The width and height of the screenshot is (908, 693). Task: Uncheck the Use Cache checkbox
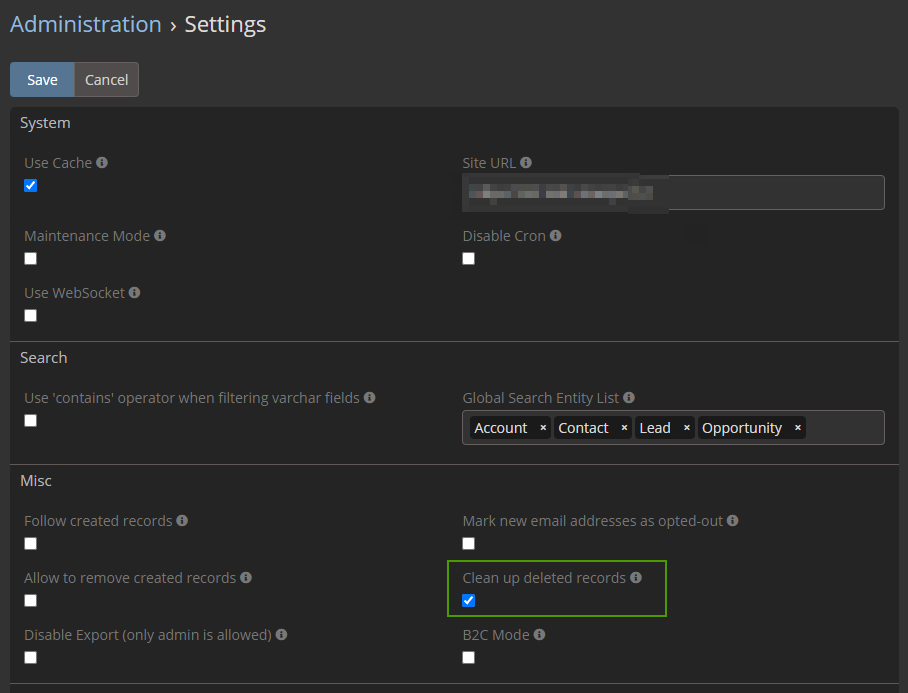[x=31, y=186]
